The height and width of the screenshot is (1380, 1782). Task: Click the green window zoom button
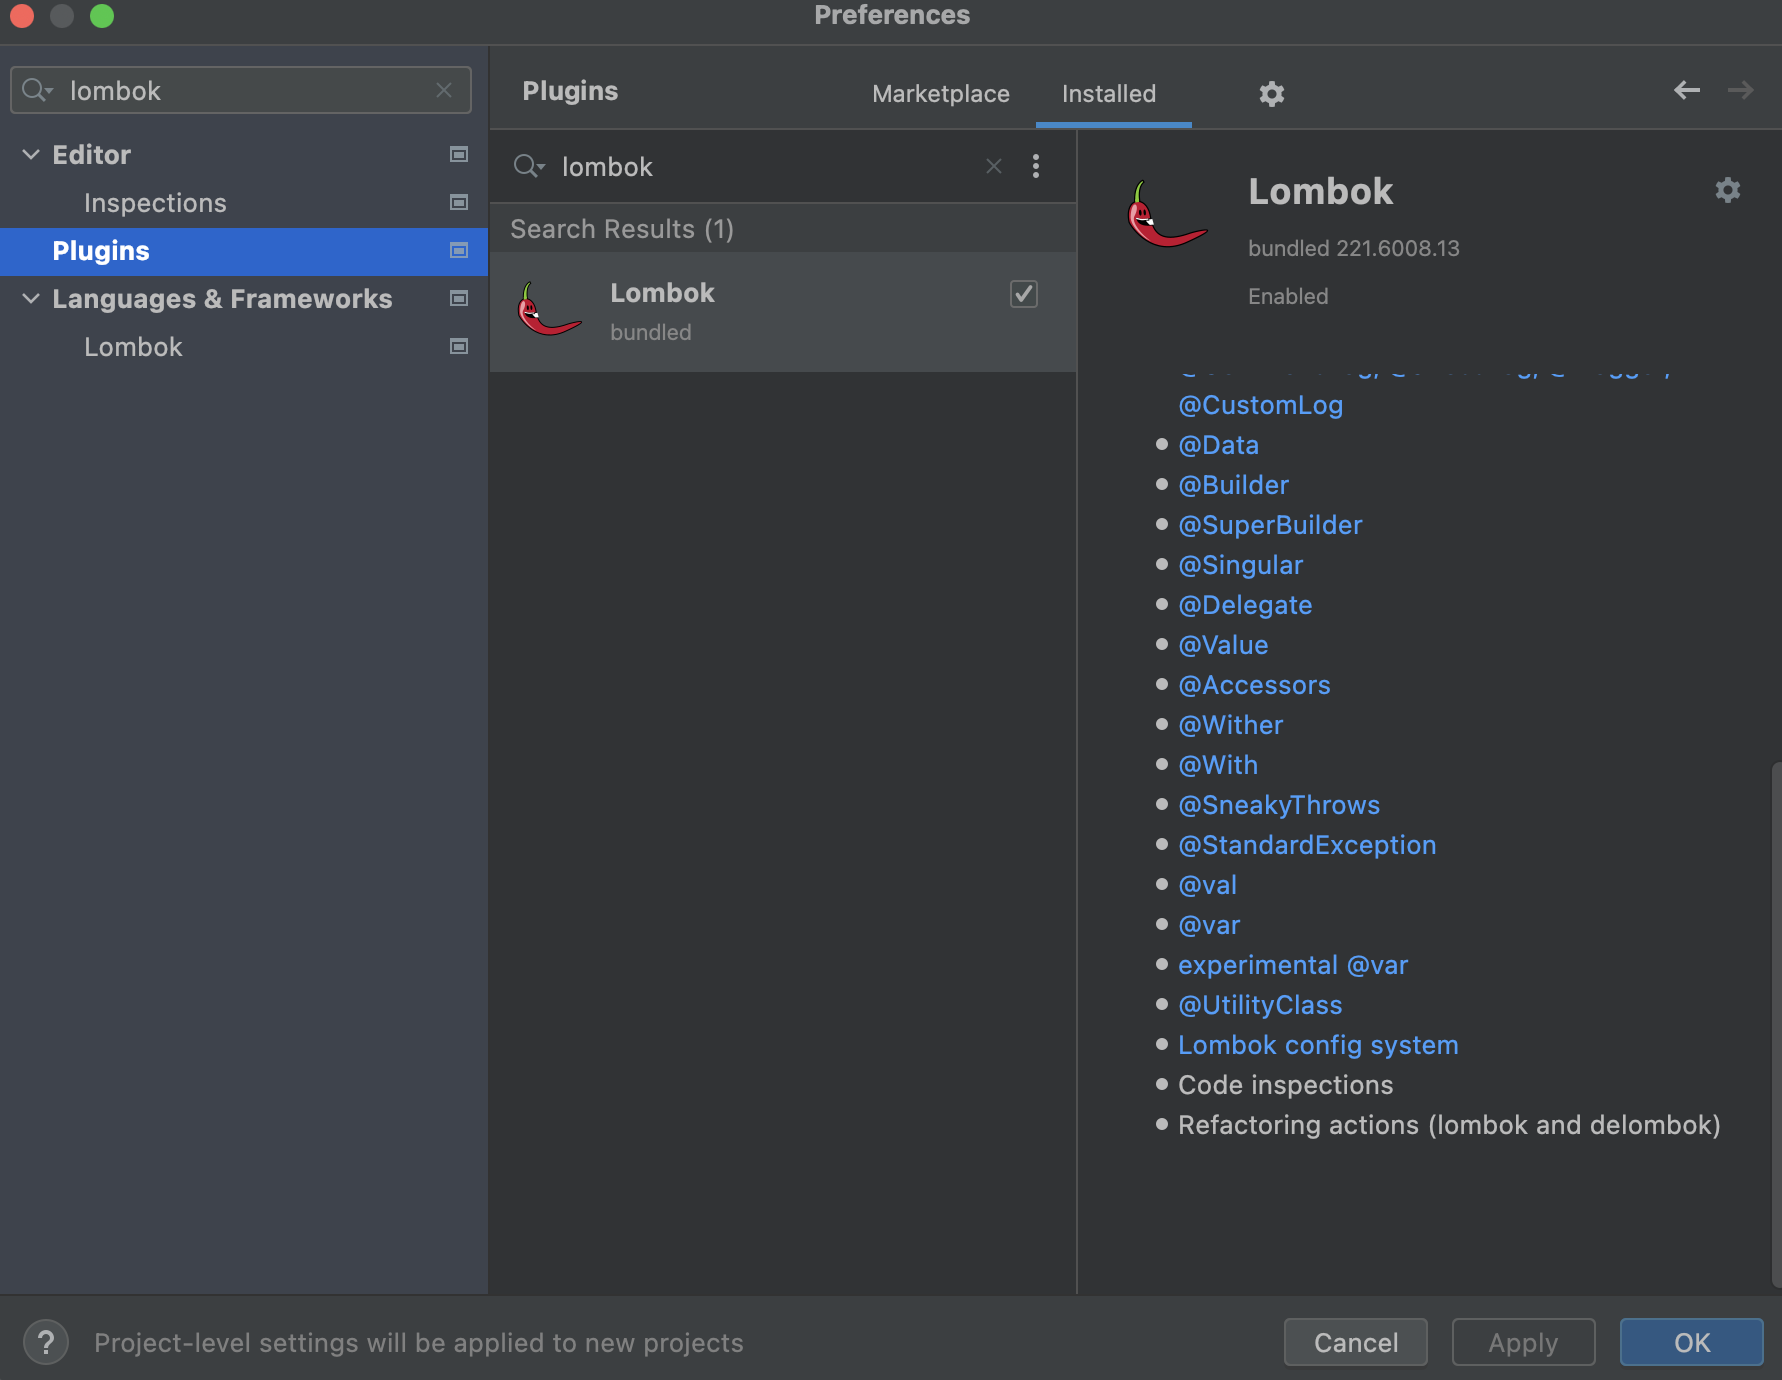pyautogui.click(x=102, y=15)
